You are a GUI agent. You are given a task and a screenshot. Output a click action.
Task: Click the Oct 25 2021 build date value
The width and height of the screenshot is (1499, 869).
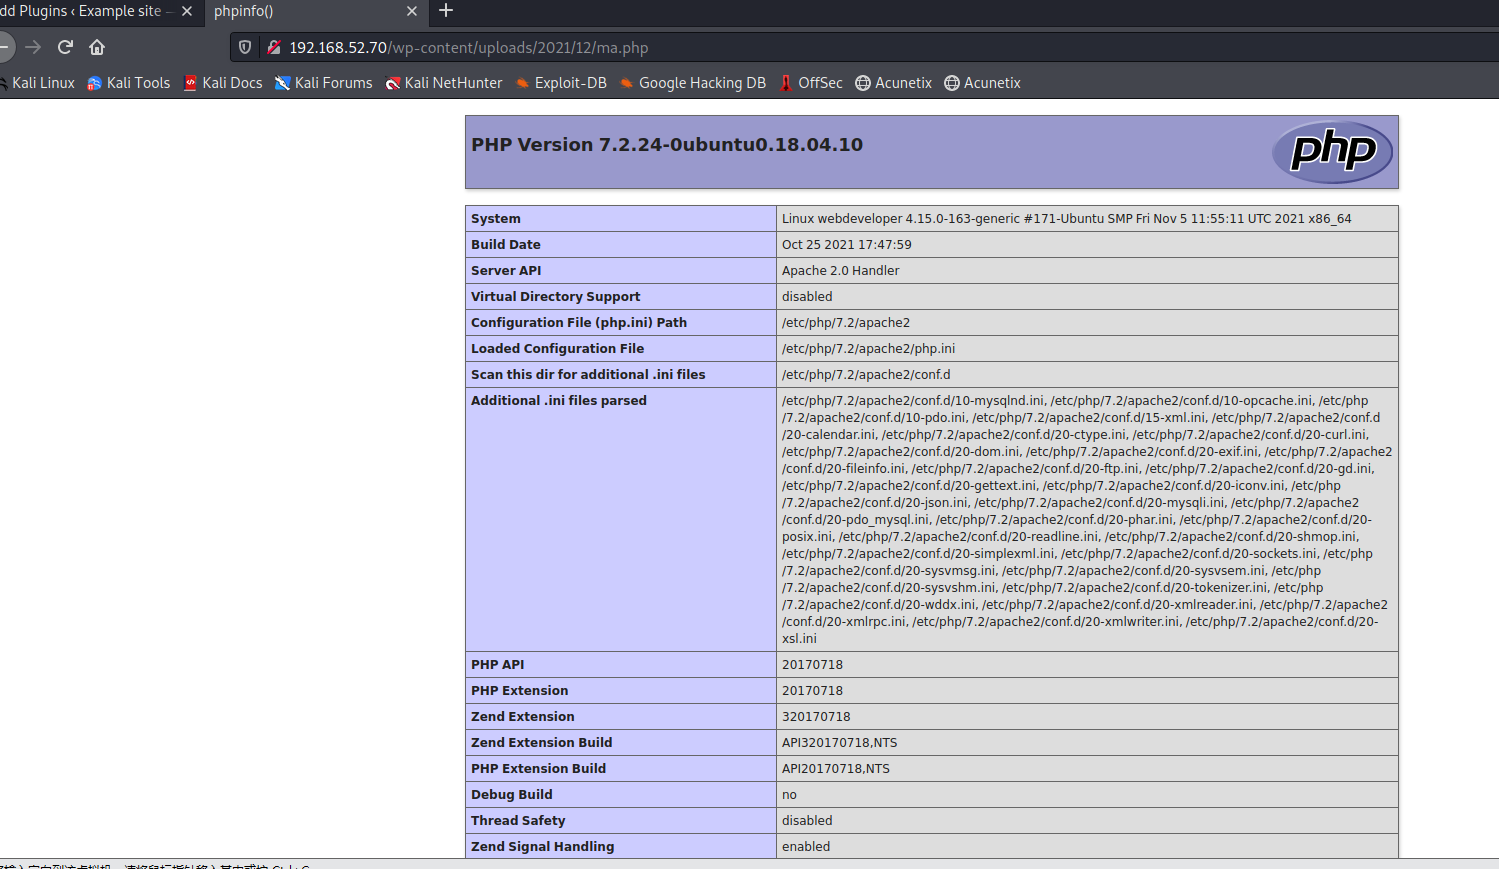847,245
